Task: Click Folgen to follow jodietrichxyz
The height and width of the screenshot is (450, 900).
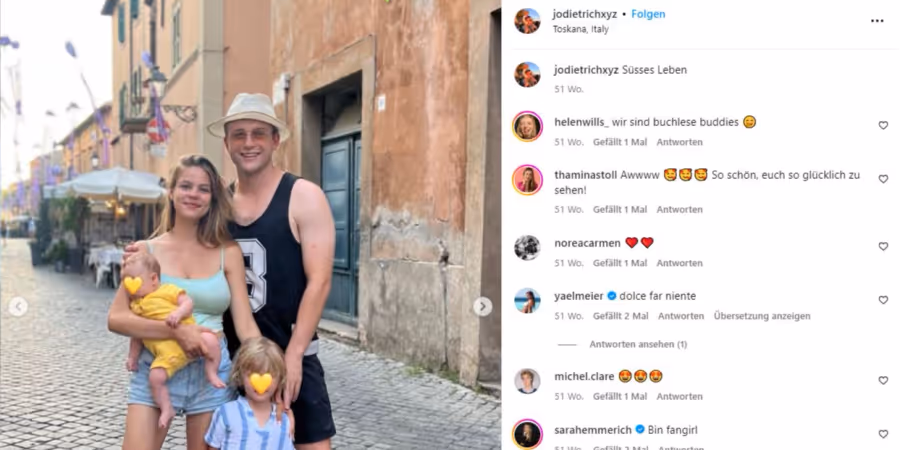Action: coord(648,14)
